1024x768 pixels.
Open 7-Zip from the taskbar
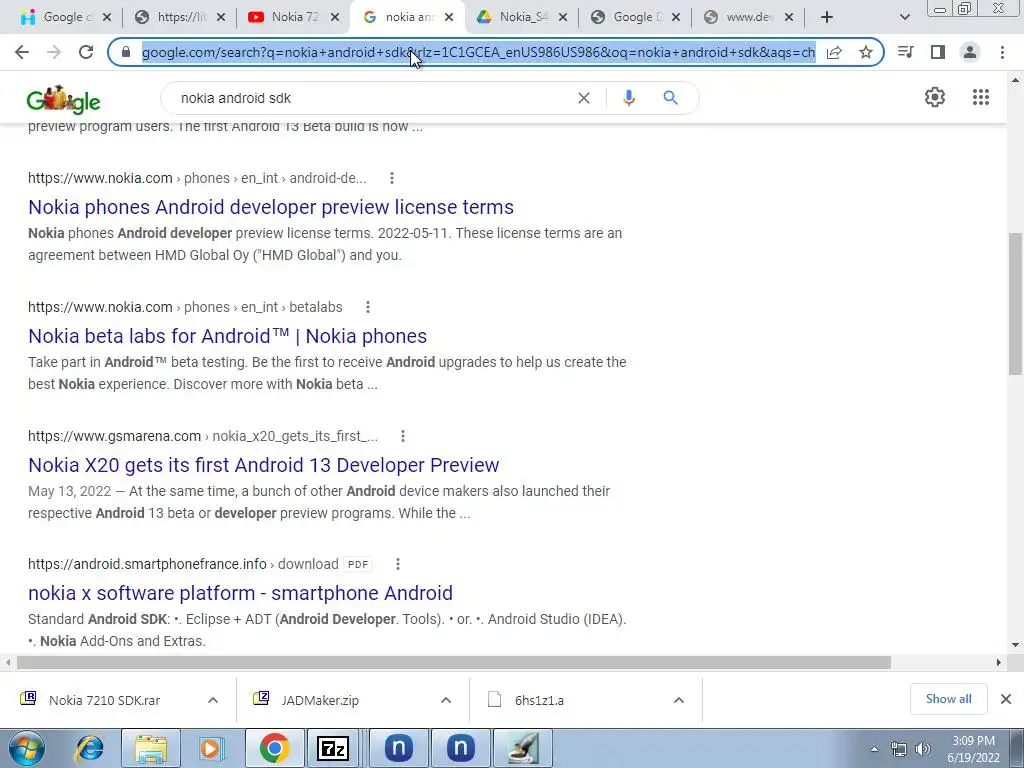[333, 748]
